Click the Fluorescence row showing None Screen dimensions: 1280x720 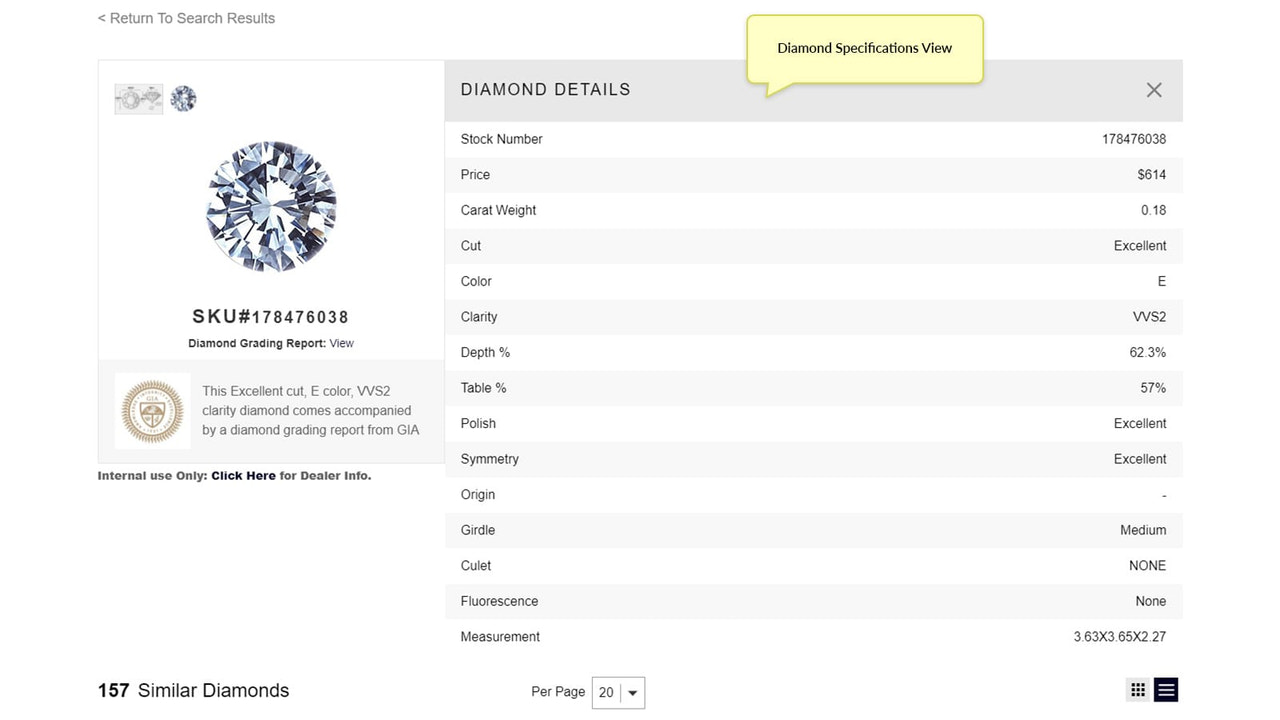pyautogui.click(x=812, y=601)
